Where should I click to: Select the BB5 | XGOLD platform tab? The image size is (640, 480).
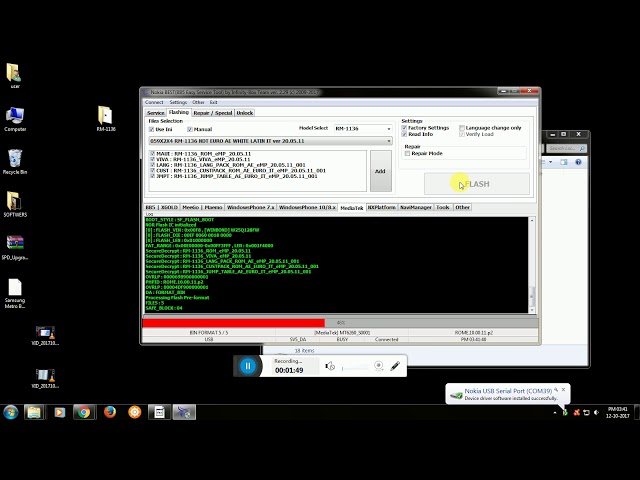click(x=162, y=207)
